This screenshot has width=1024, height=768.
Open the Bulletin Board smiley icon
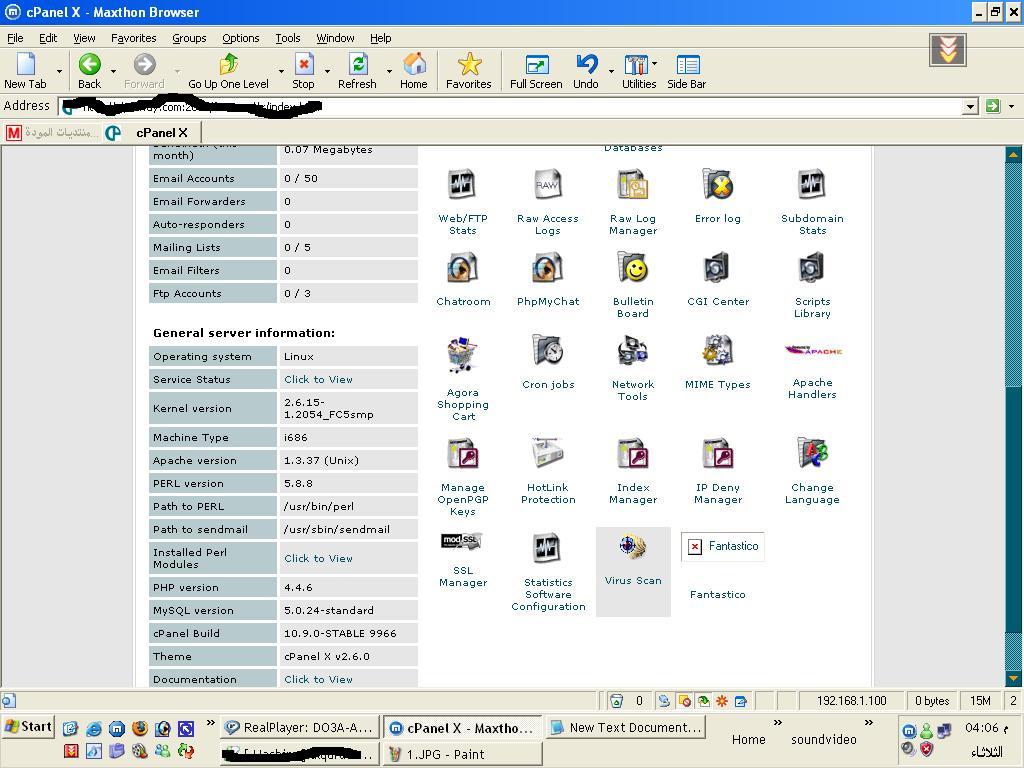[632, 268]
